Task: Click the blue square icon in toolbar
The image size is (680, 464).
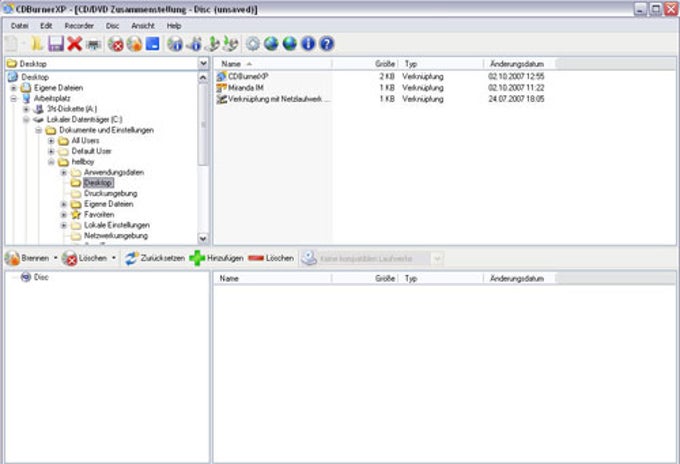Action: 152,44
